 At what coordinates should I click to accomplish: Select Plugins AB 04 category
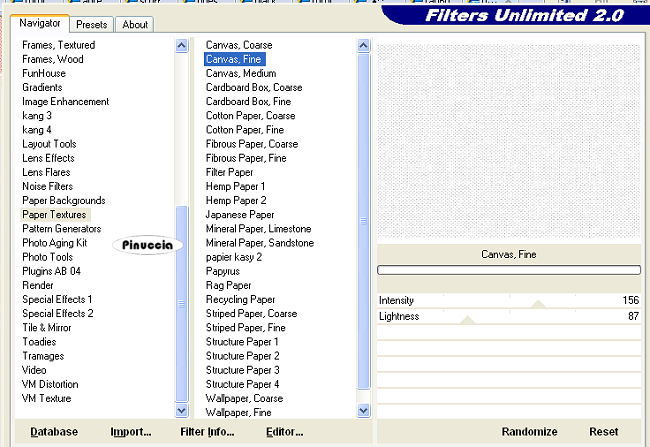pyautogui.click(x=51, y=271)
